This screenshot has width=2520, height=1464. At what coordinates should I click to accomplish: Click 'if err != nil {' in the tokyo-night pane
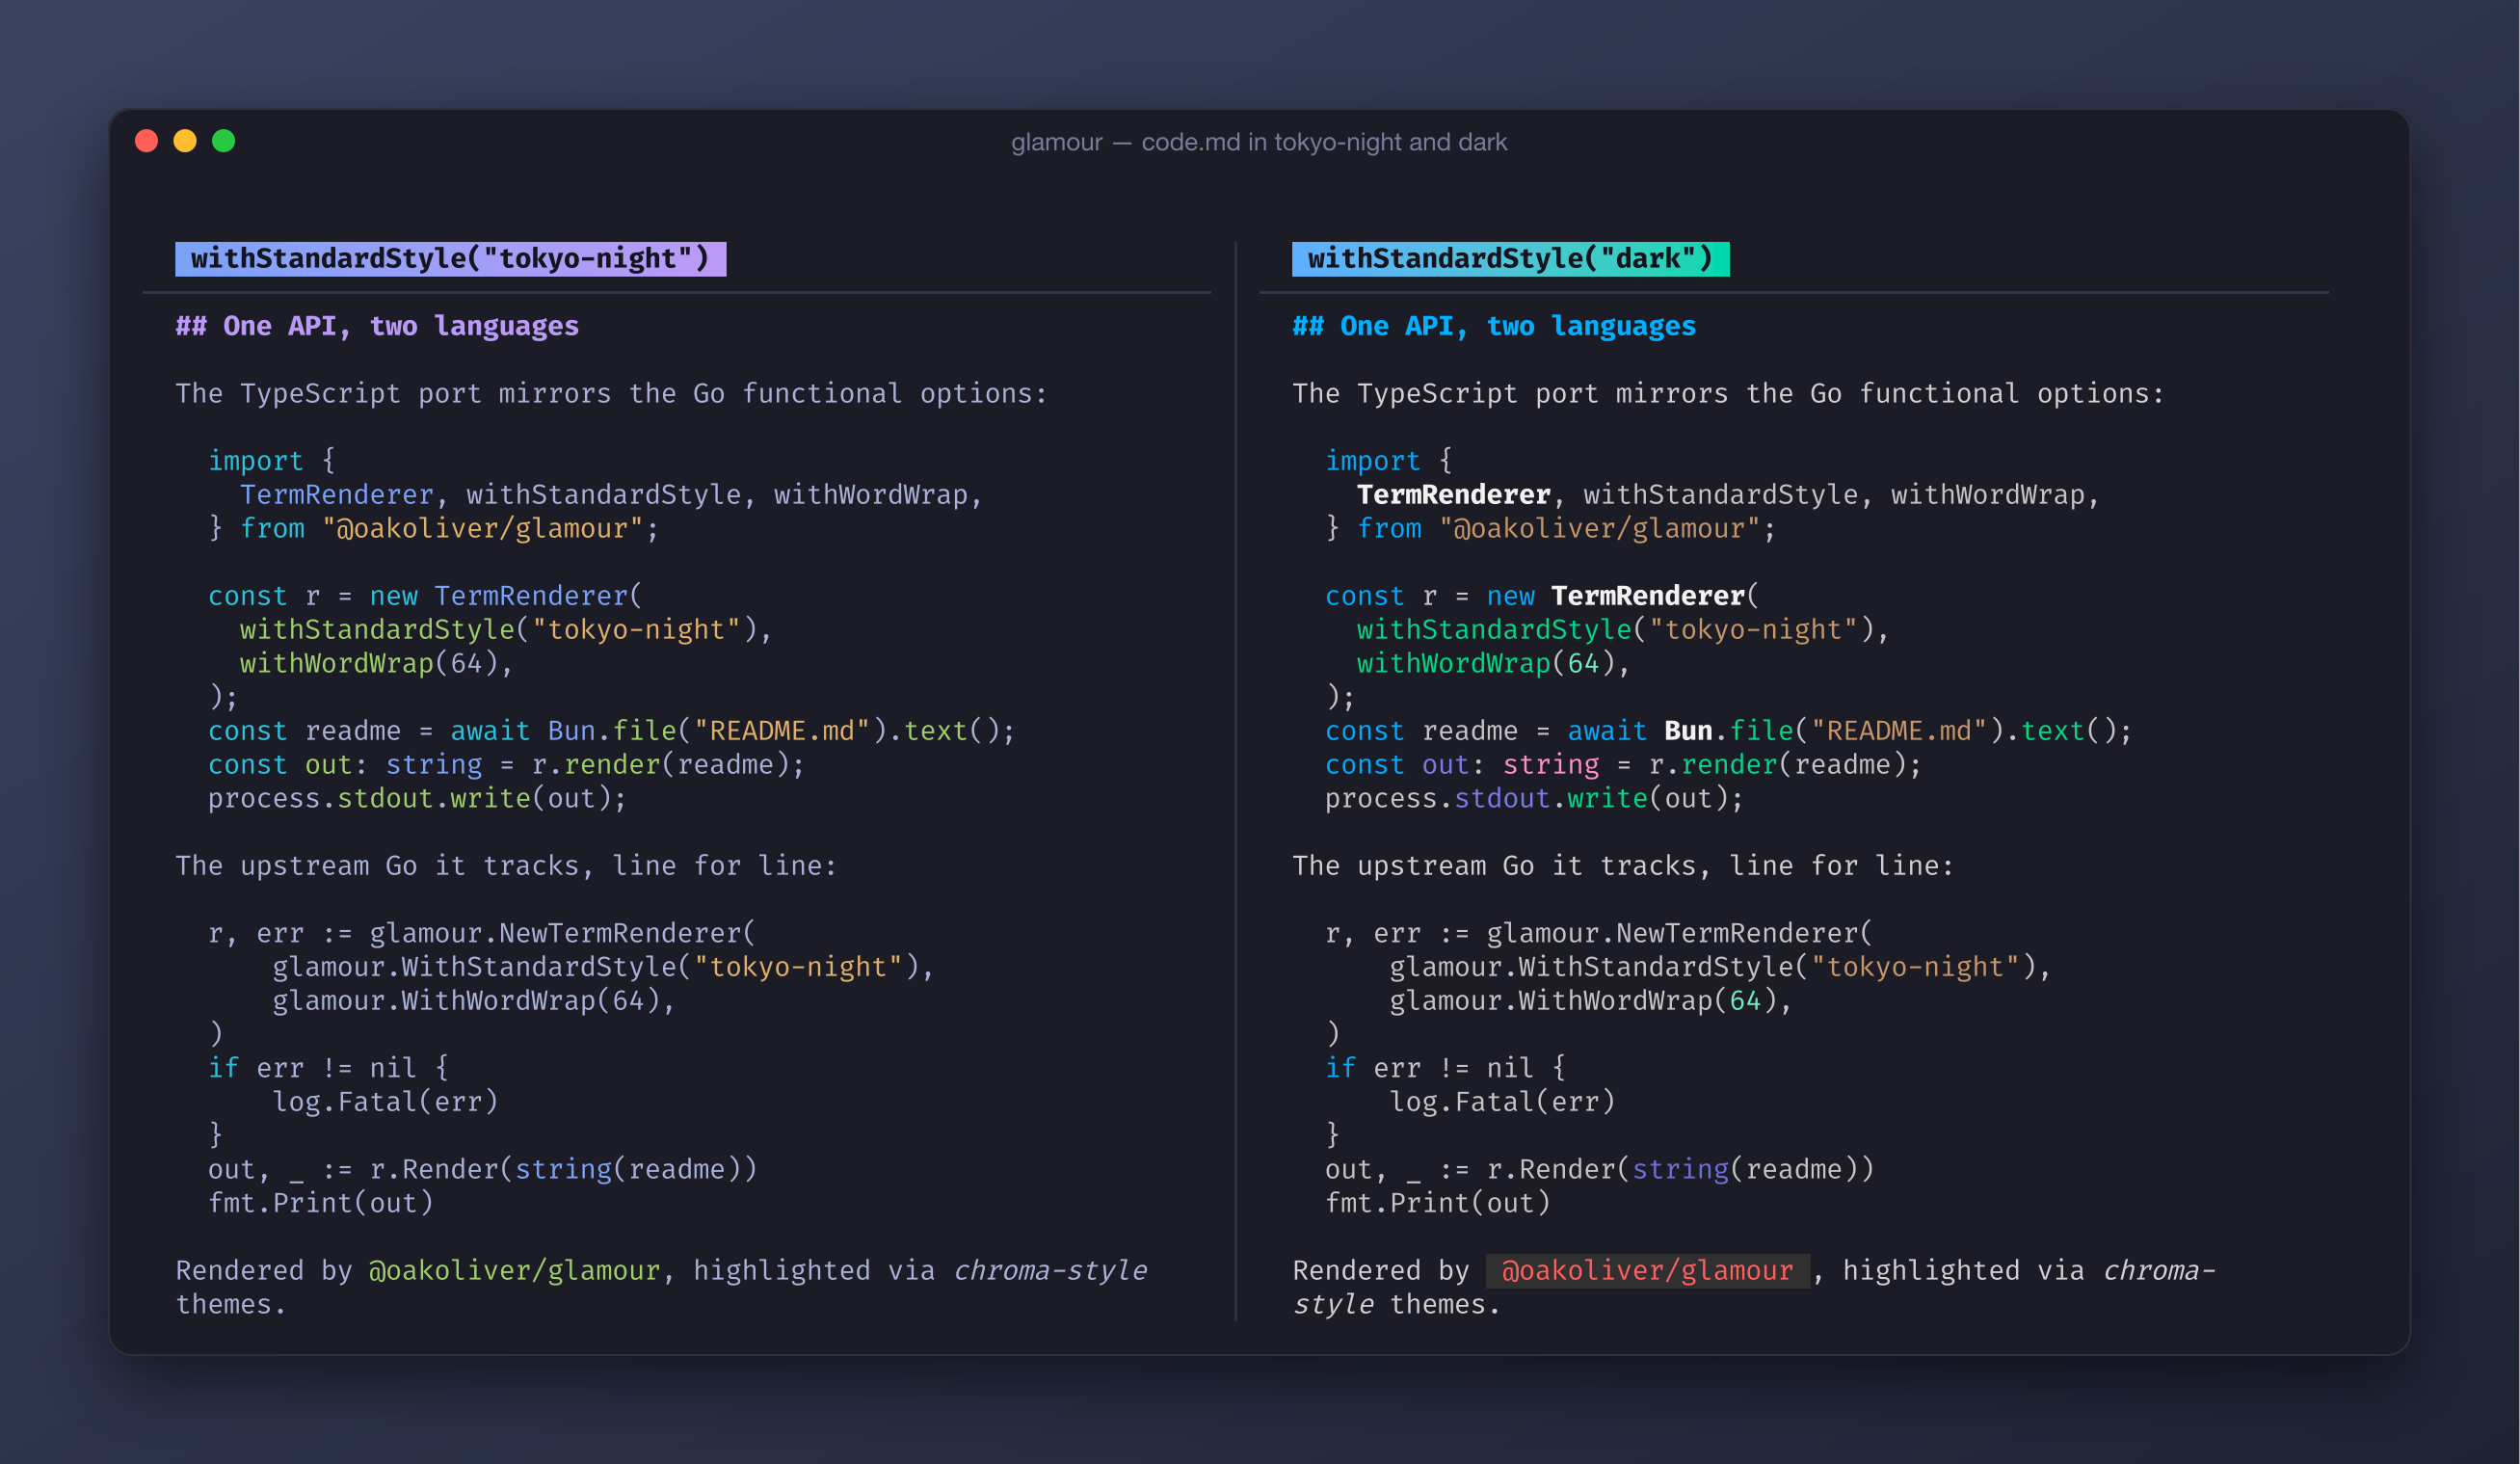(x=328, y=1069)
